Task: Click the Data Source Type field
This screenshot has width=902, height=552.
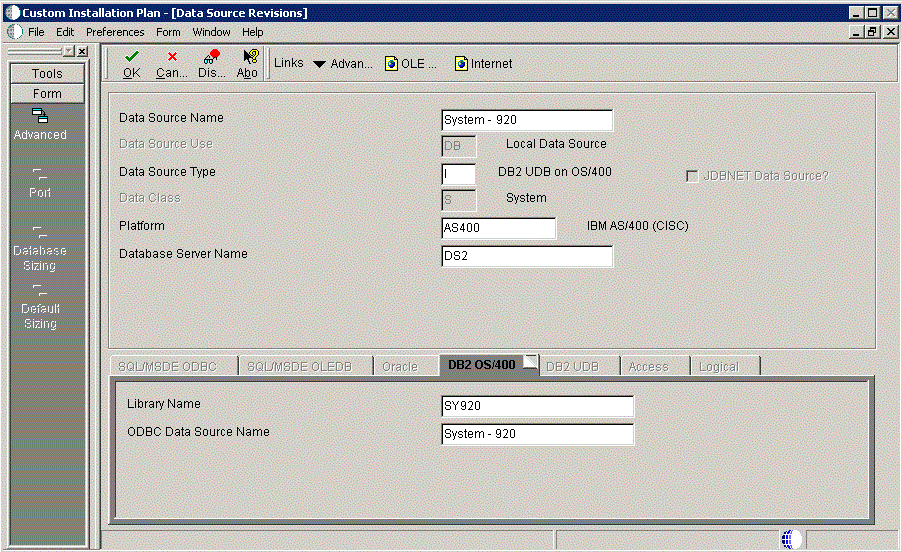Action: 458,174
